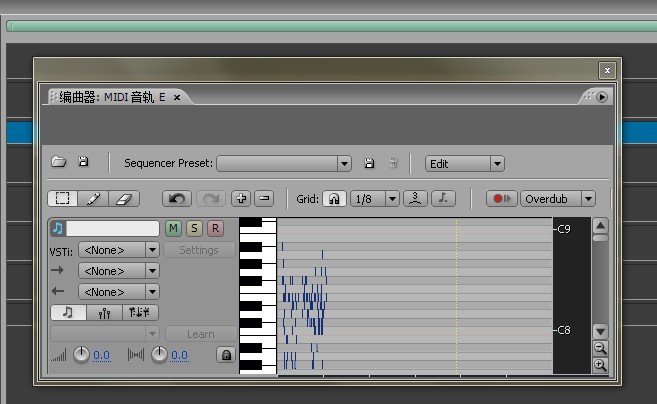Viewport: 657px width, 404px height.
Task: Open the MIDI output None dropdown
Action: tap(119, 292)
